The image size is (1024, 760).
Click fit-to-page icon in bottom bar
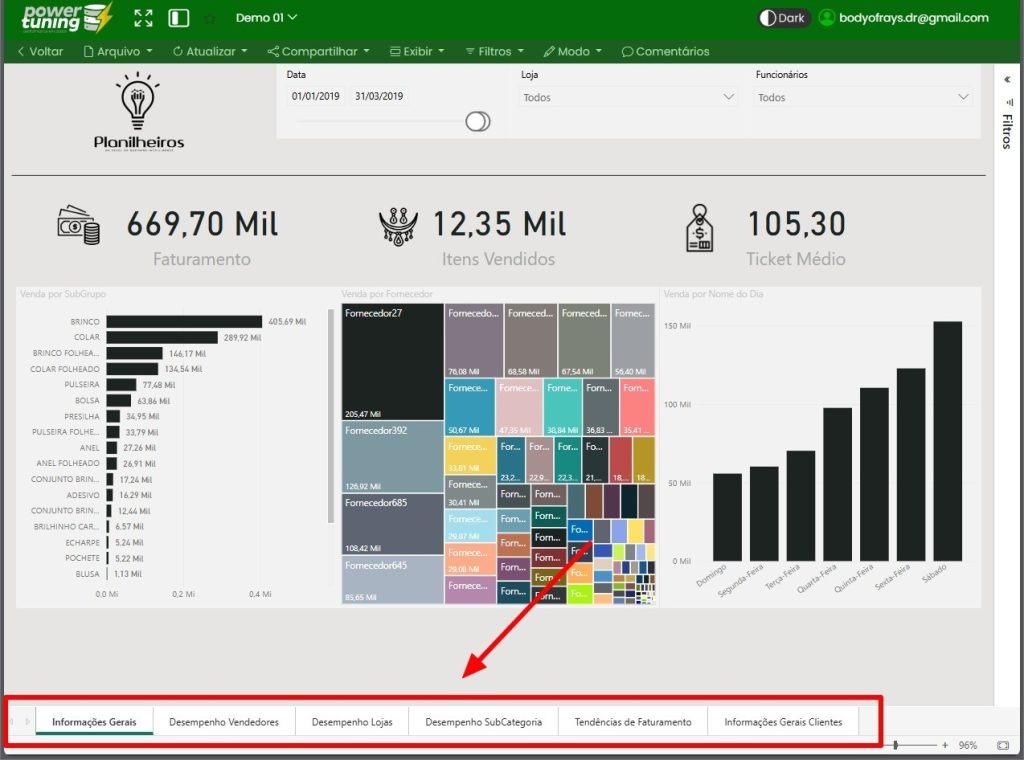[1002, 745]
